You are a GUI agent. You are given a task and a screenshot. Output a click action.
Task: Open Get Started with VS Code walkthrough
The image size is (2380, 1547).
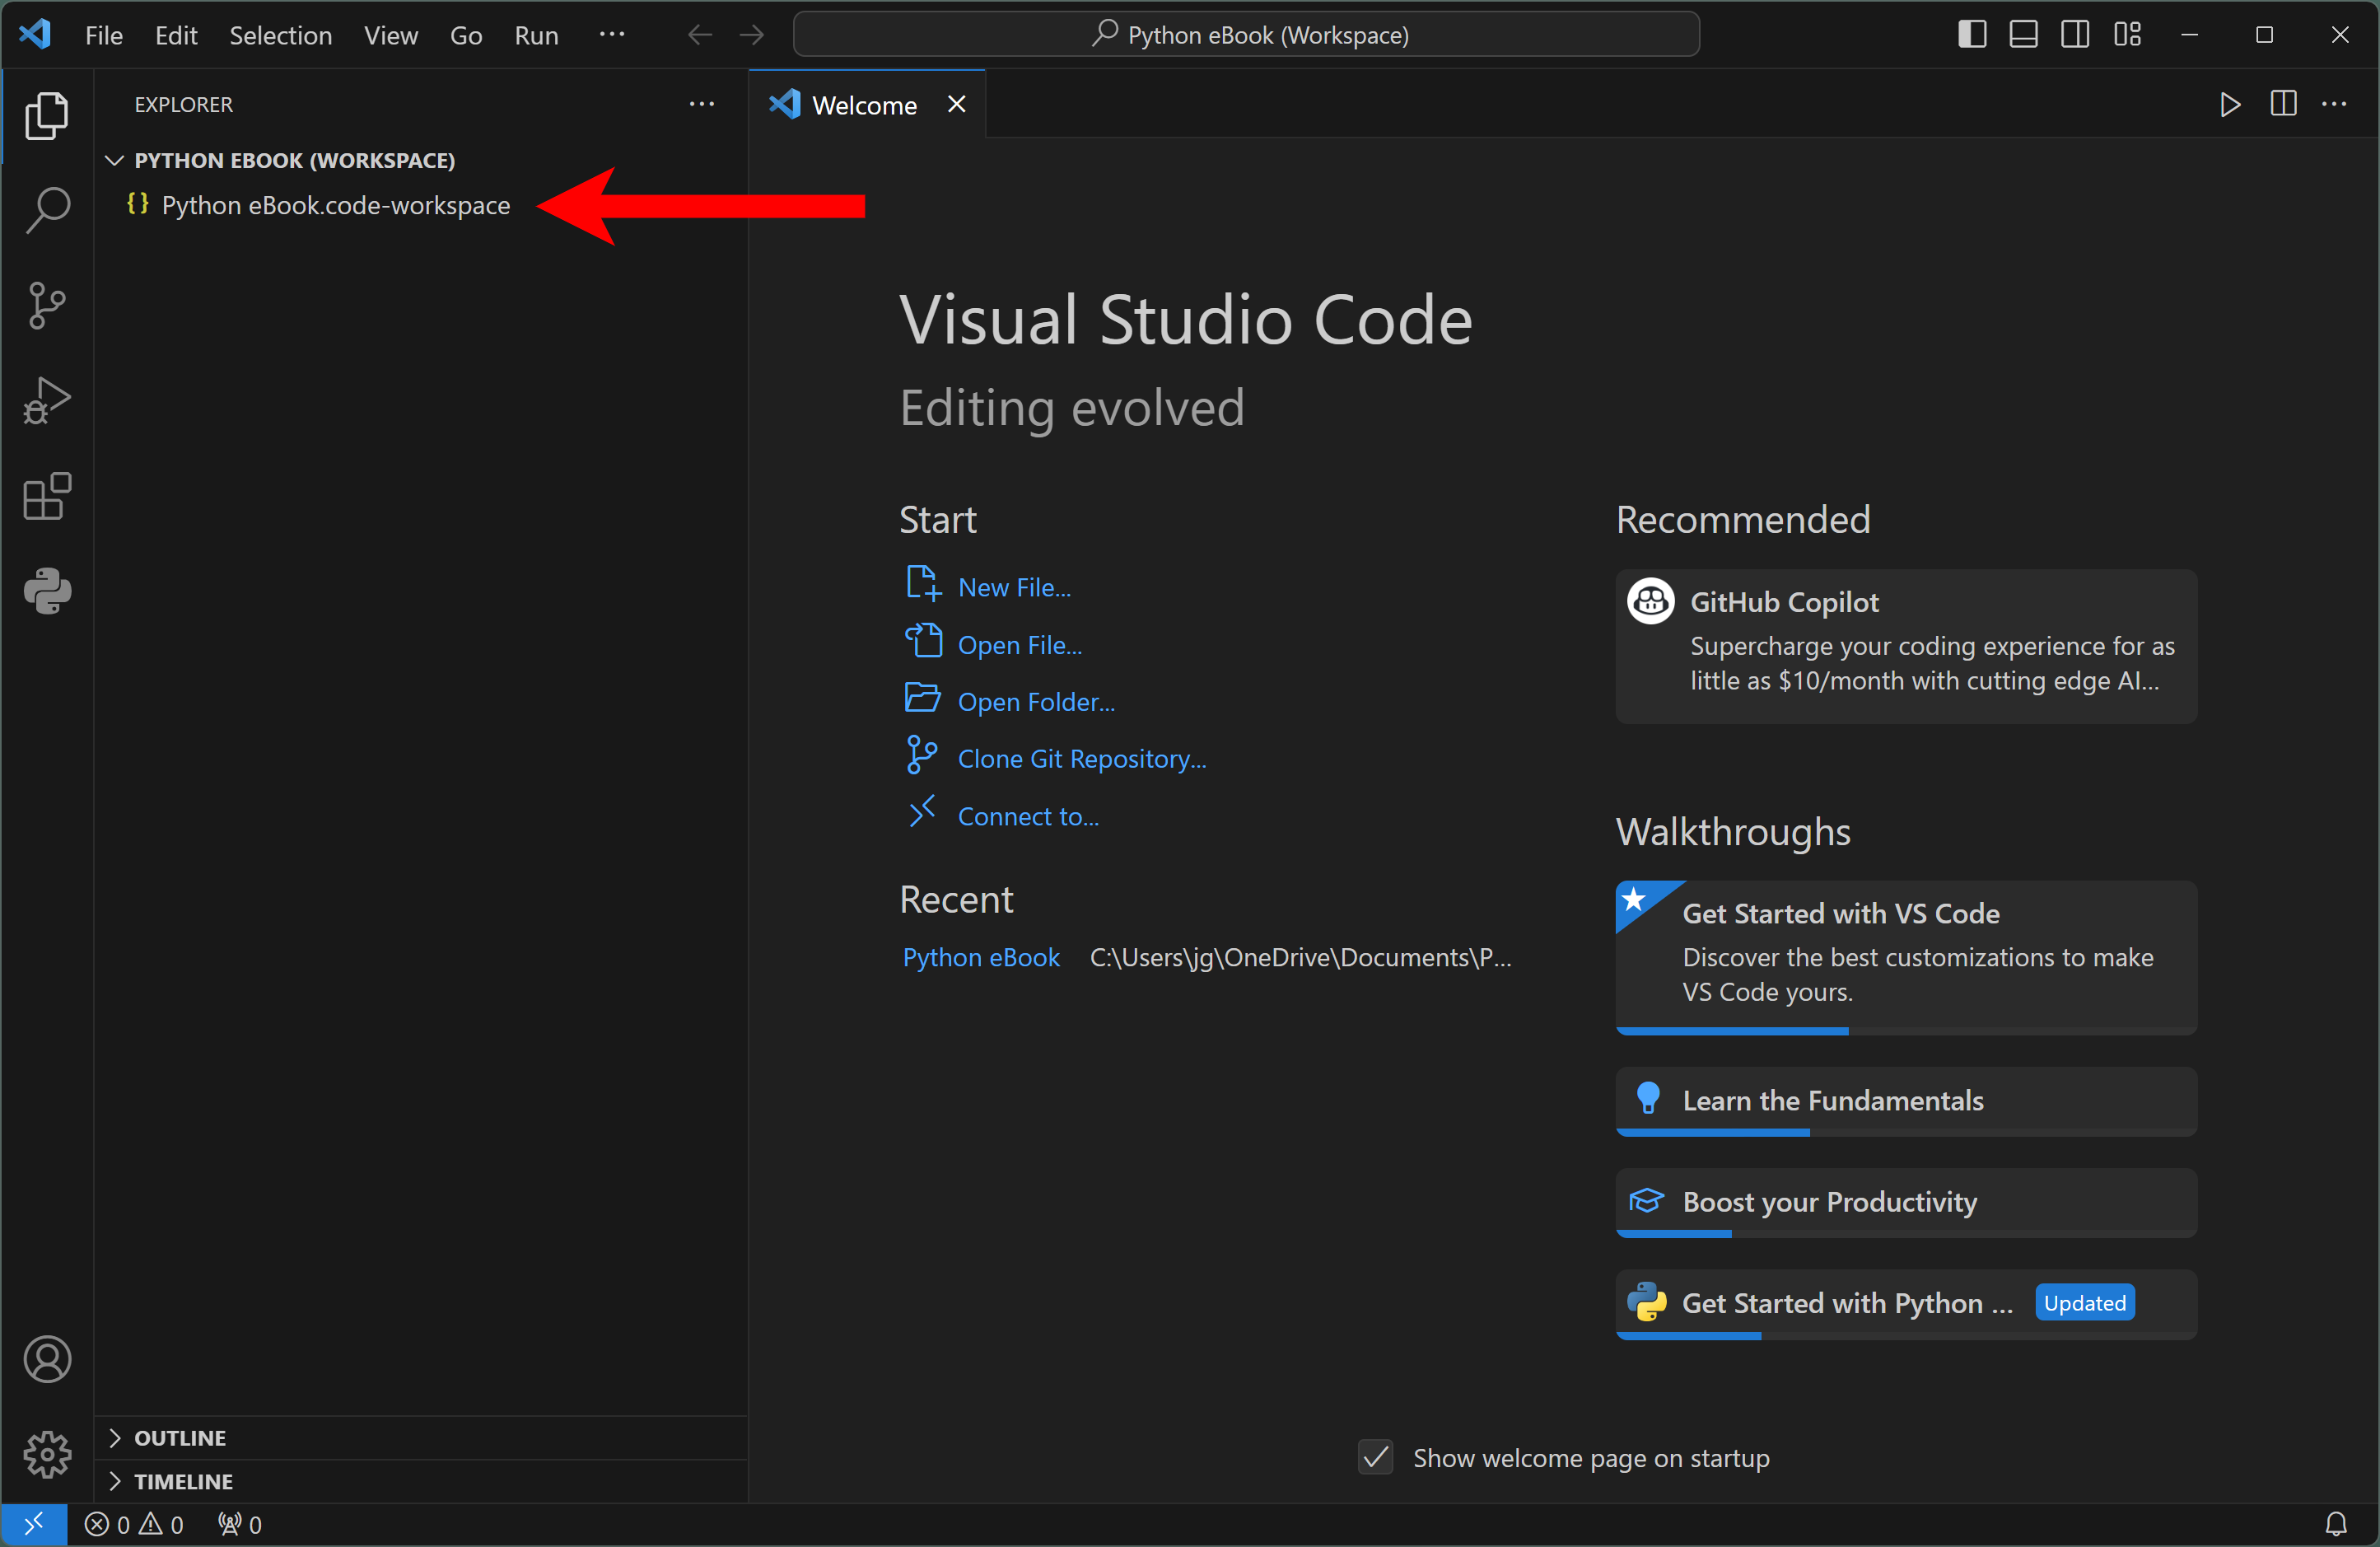click(x=1906, y=957)
